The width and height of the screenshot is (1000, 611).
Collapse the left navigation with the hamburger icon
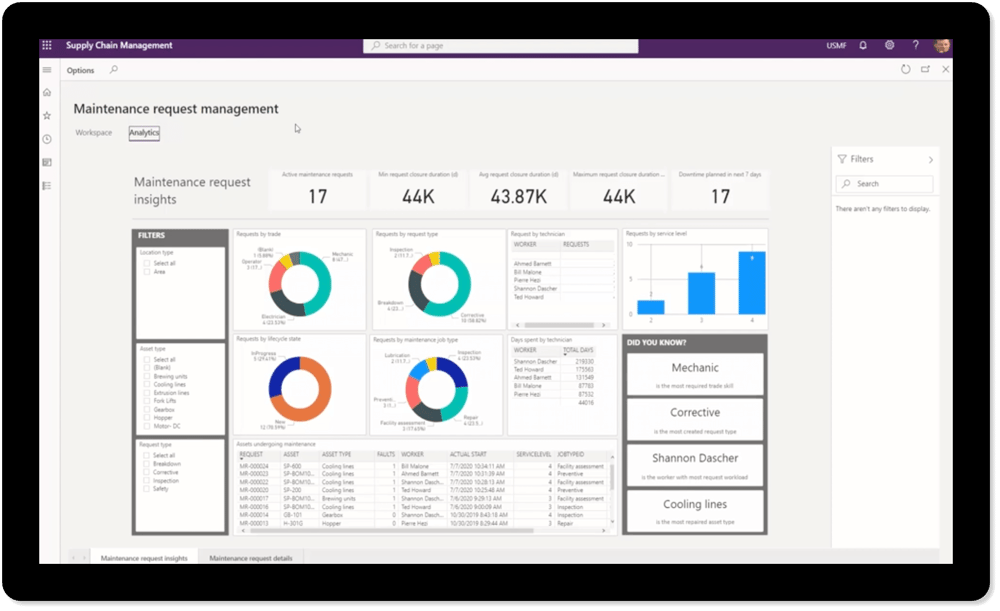click(x=45, y=70)
